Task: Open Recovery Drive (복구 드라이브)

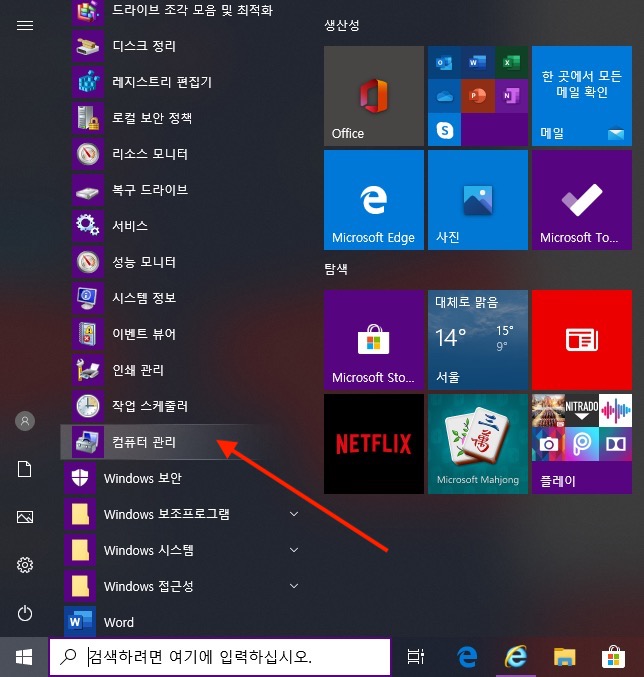Action: (181, 190)
